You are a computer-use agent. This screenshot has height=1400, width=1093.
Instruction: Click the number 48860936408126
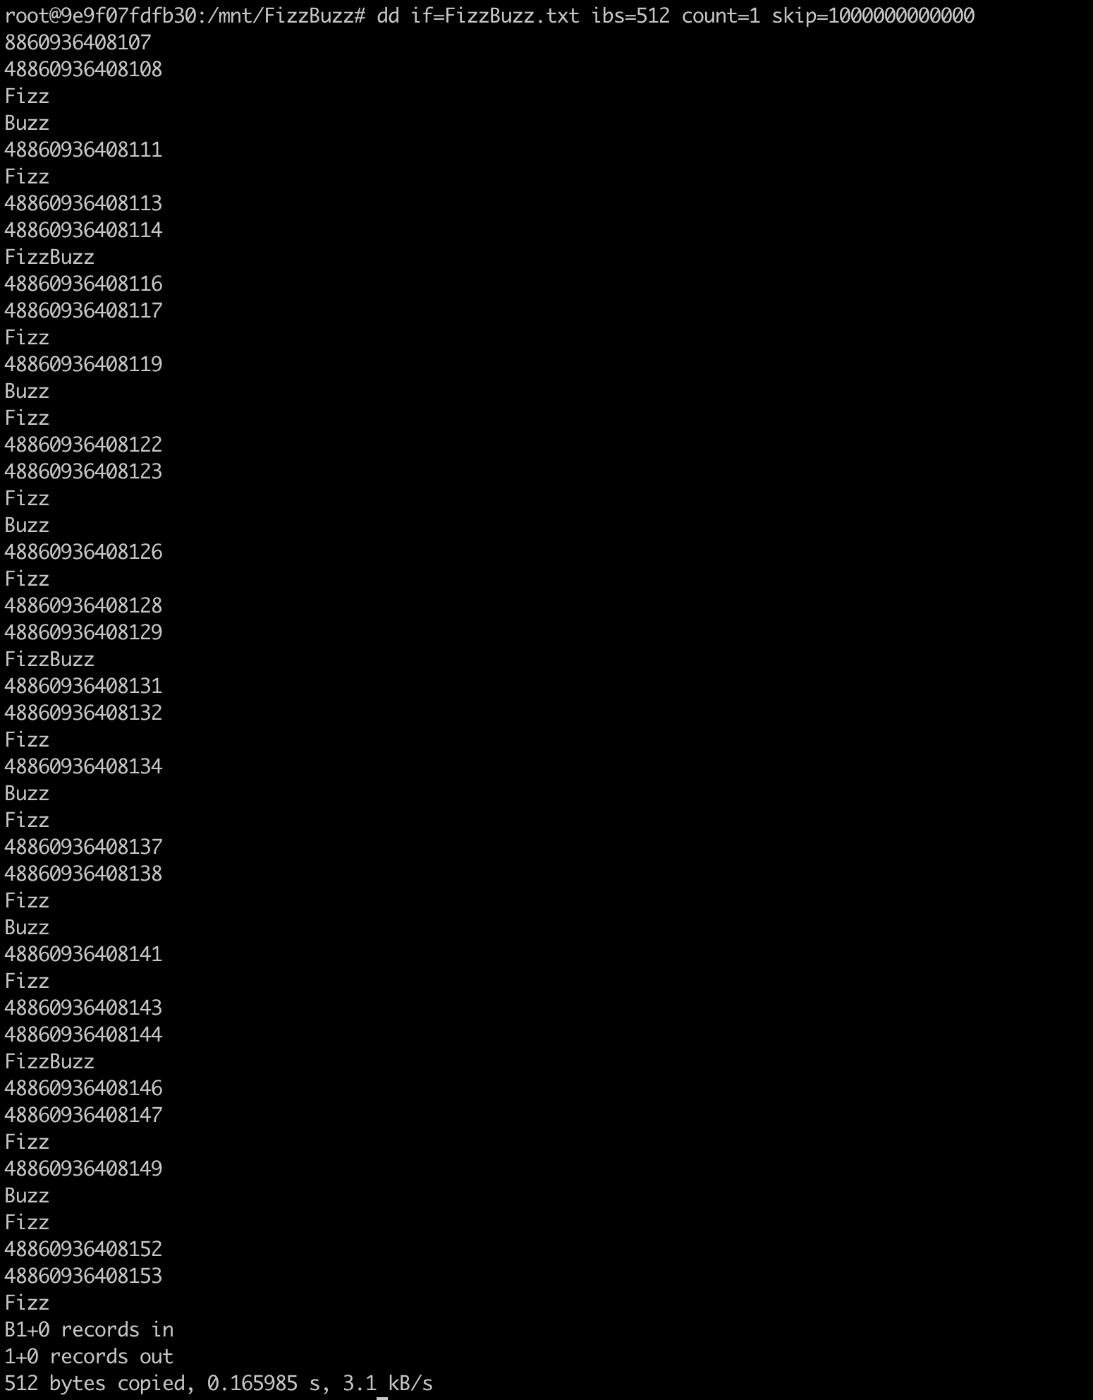[83, 552]
